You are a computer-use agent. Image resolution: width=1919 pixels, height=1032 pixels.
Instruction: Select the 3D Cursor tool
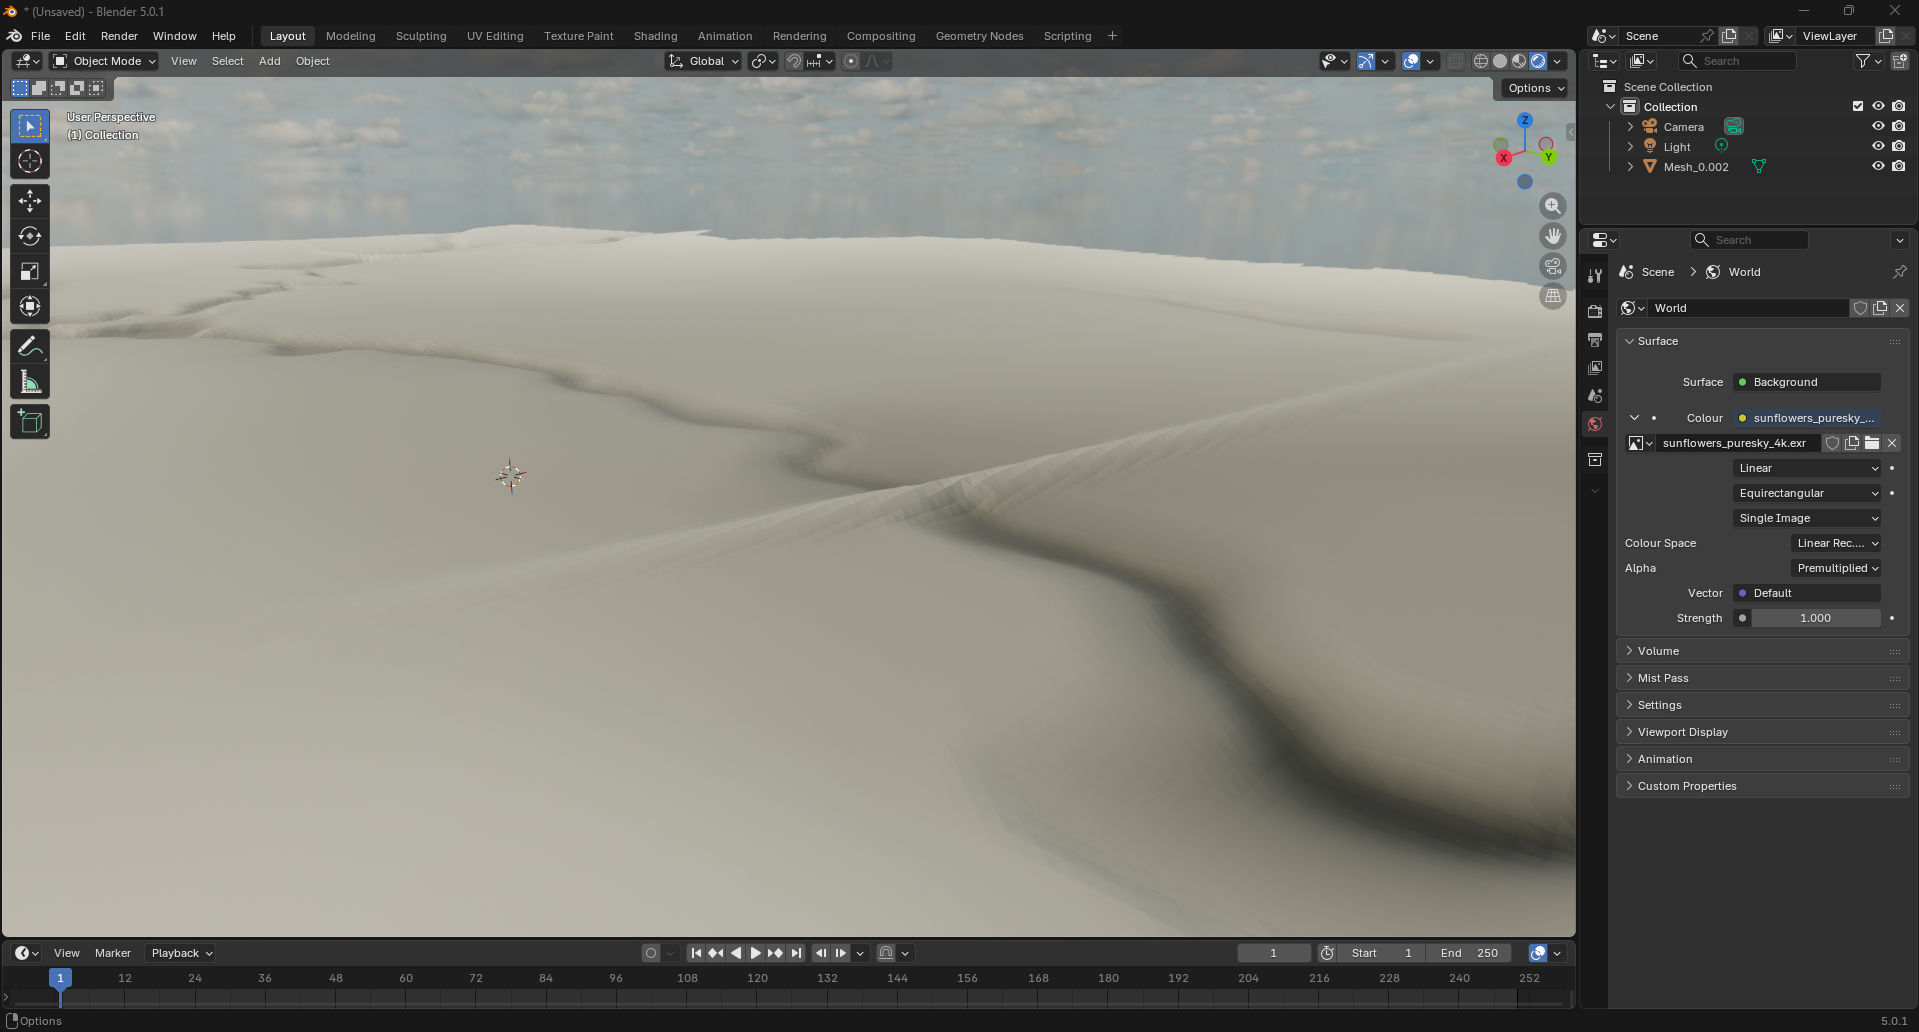coord(30,161)
